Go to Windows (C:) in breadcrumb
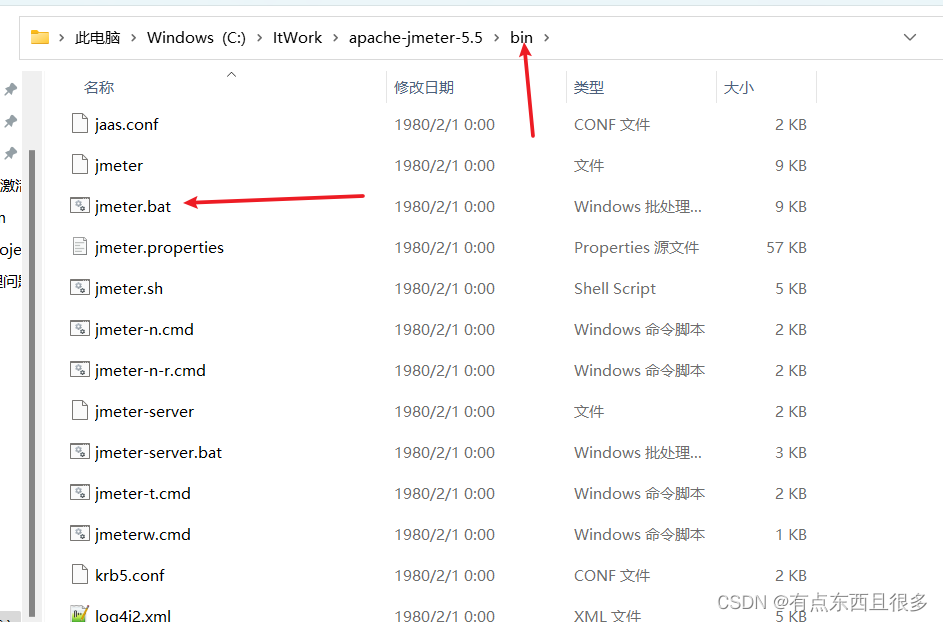 pos(197,38)
